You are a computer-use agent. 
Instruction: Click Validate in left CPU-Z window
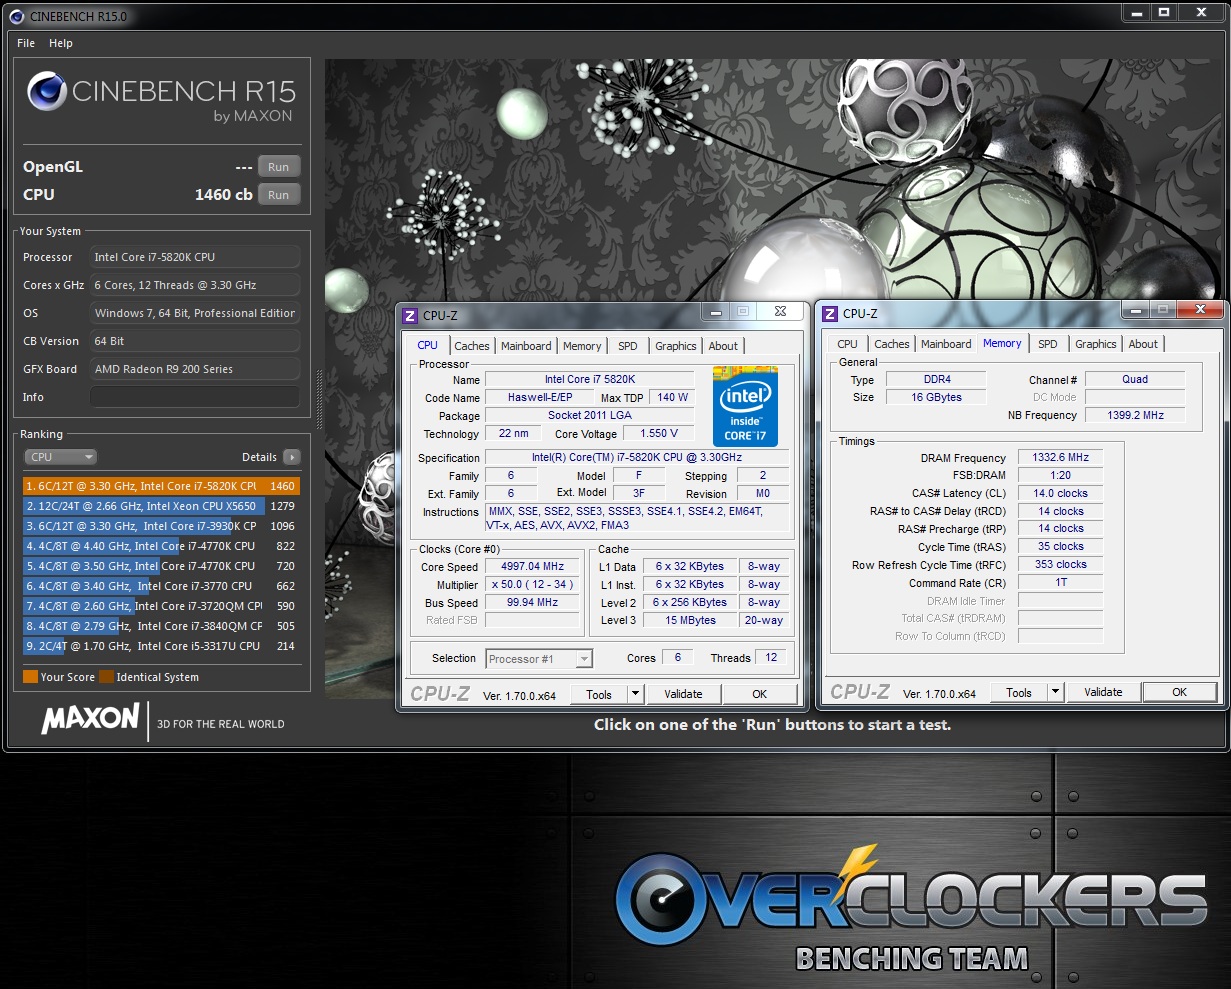coord(683,694)
